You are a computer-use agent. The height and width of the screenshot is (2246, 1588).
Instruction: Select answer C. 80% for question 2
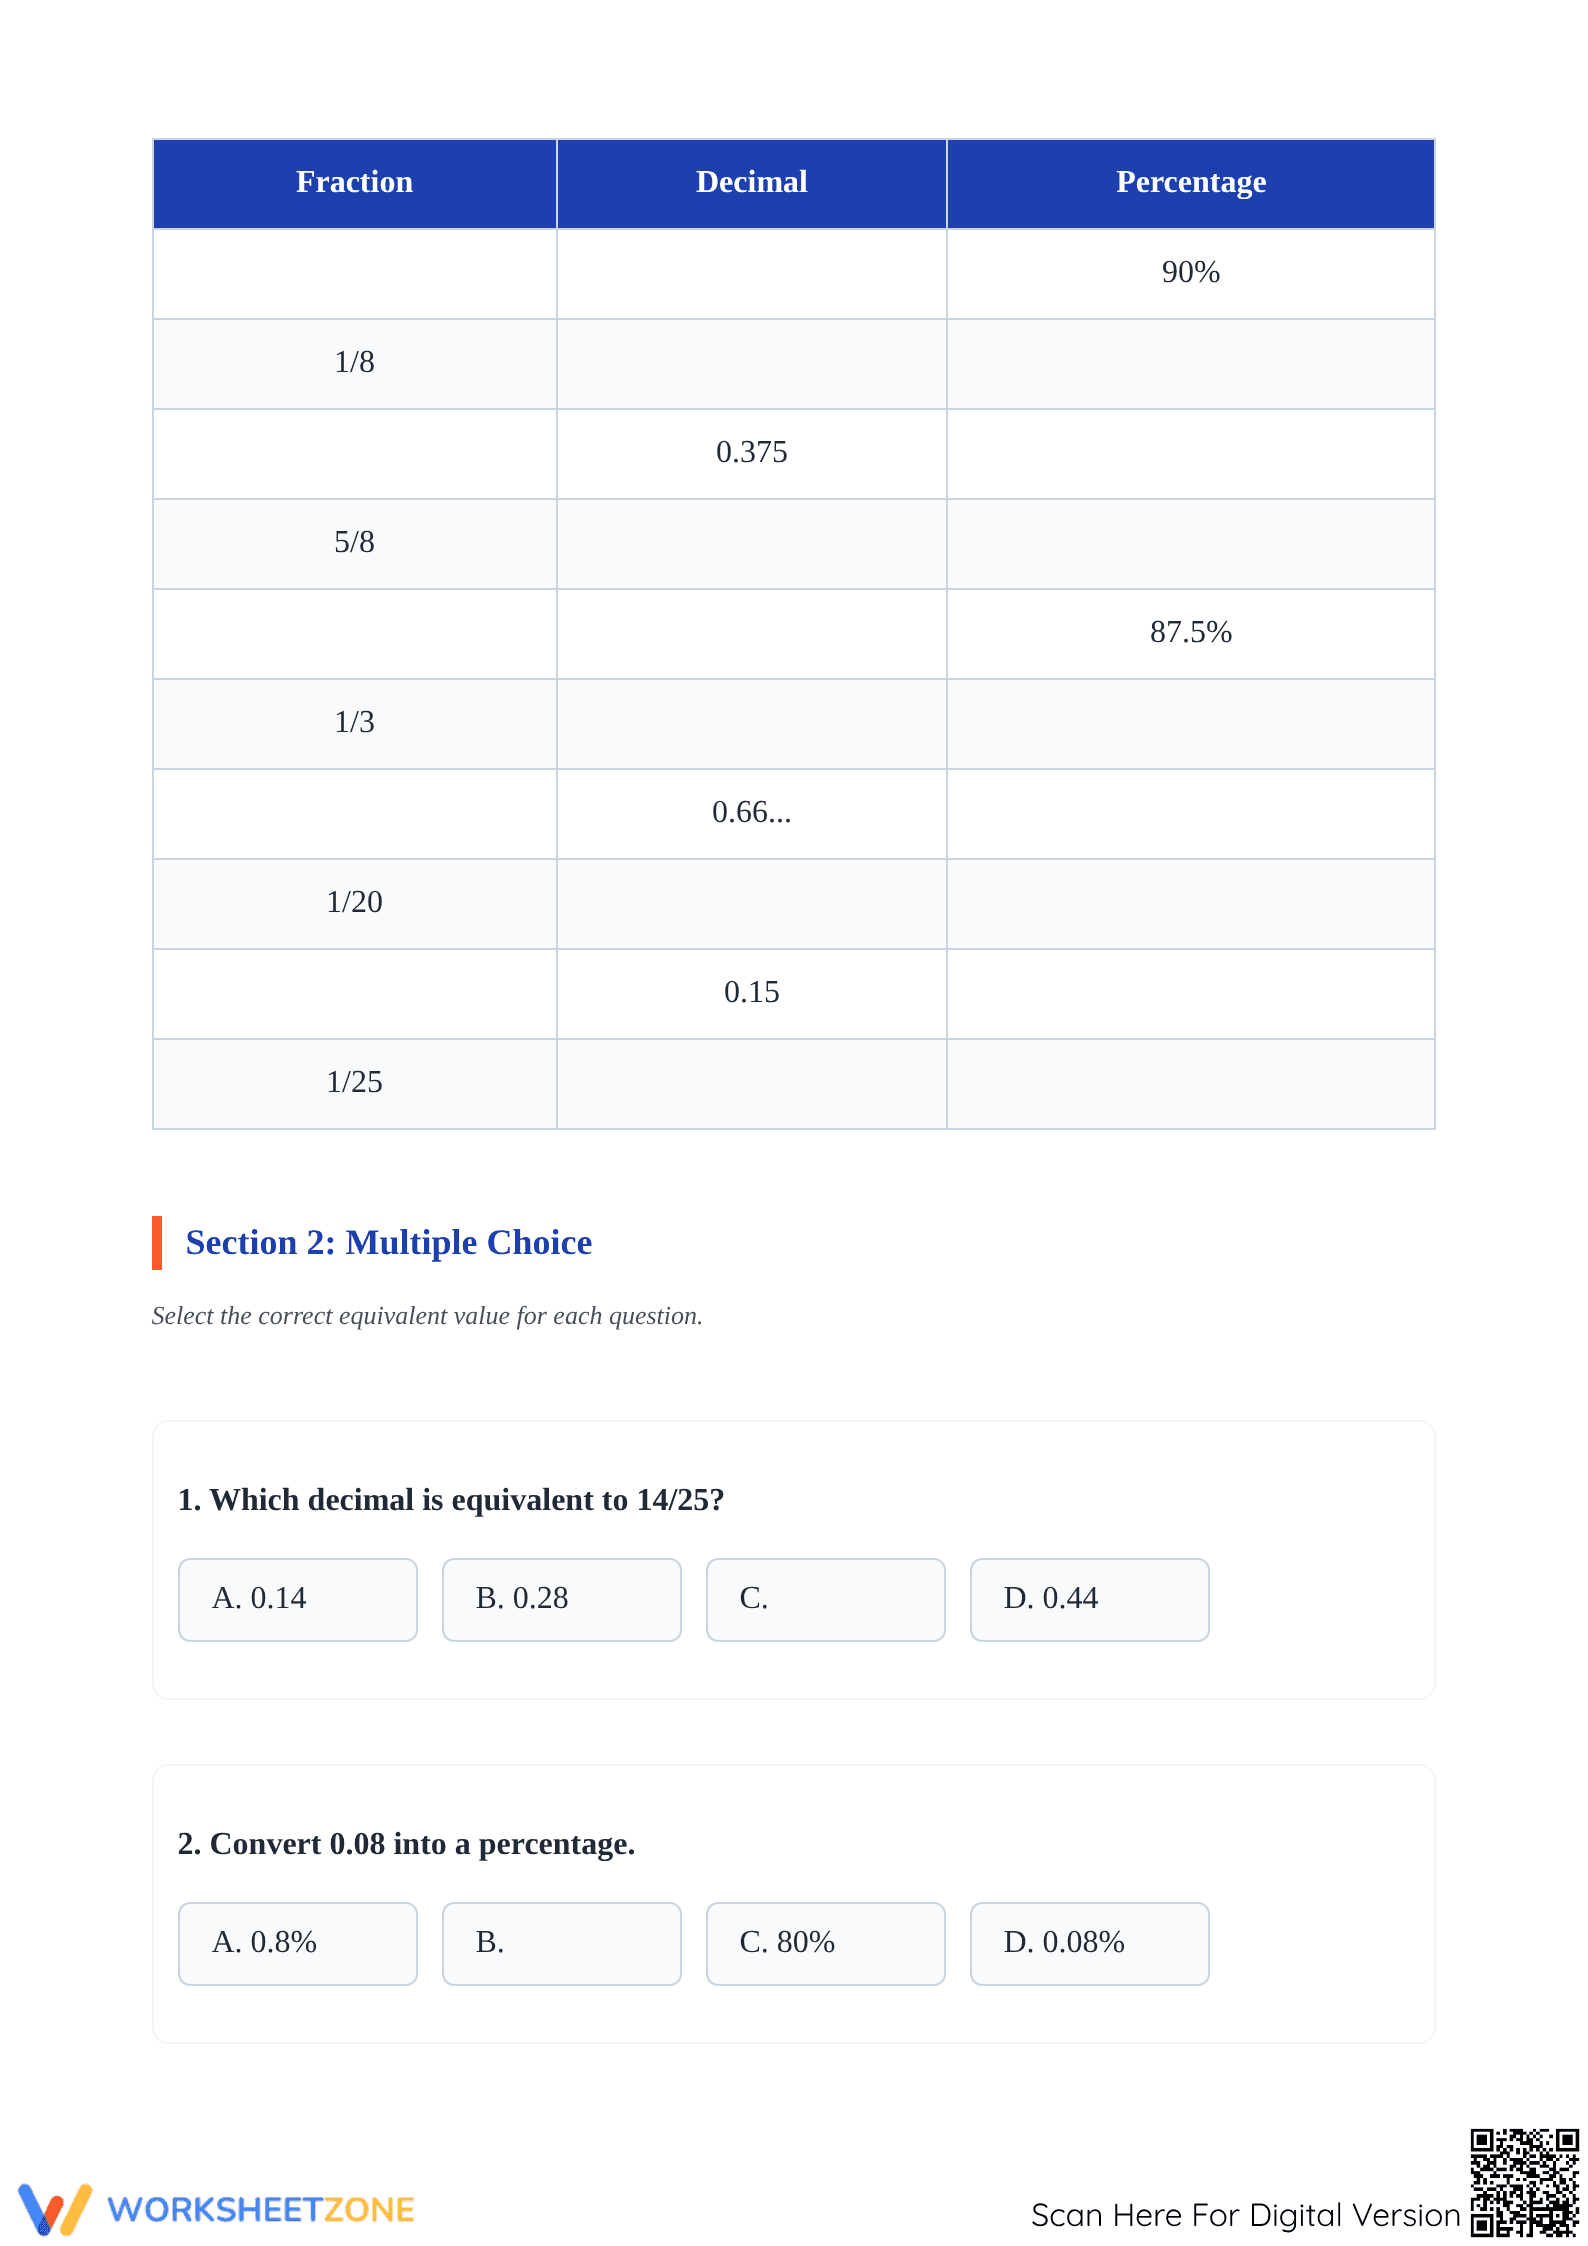(826, 1943)
